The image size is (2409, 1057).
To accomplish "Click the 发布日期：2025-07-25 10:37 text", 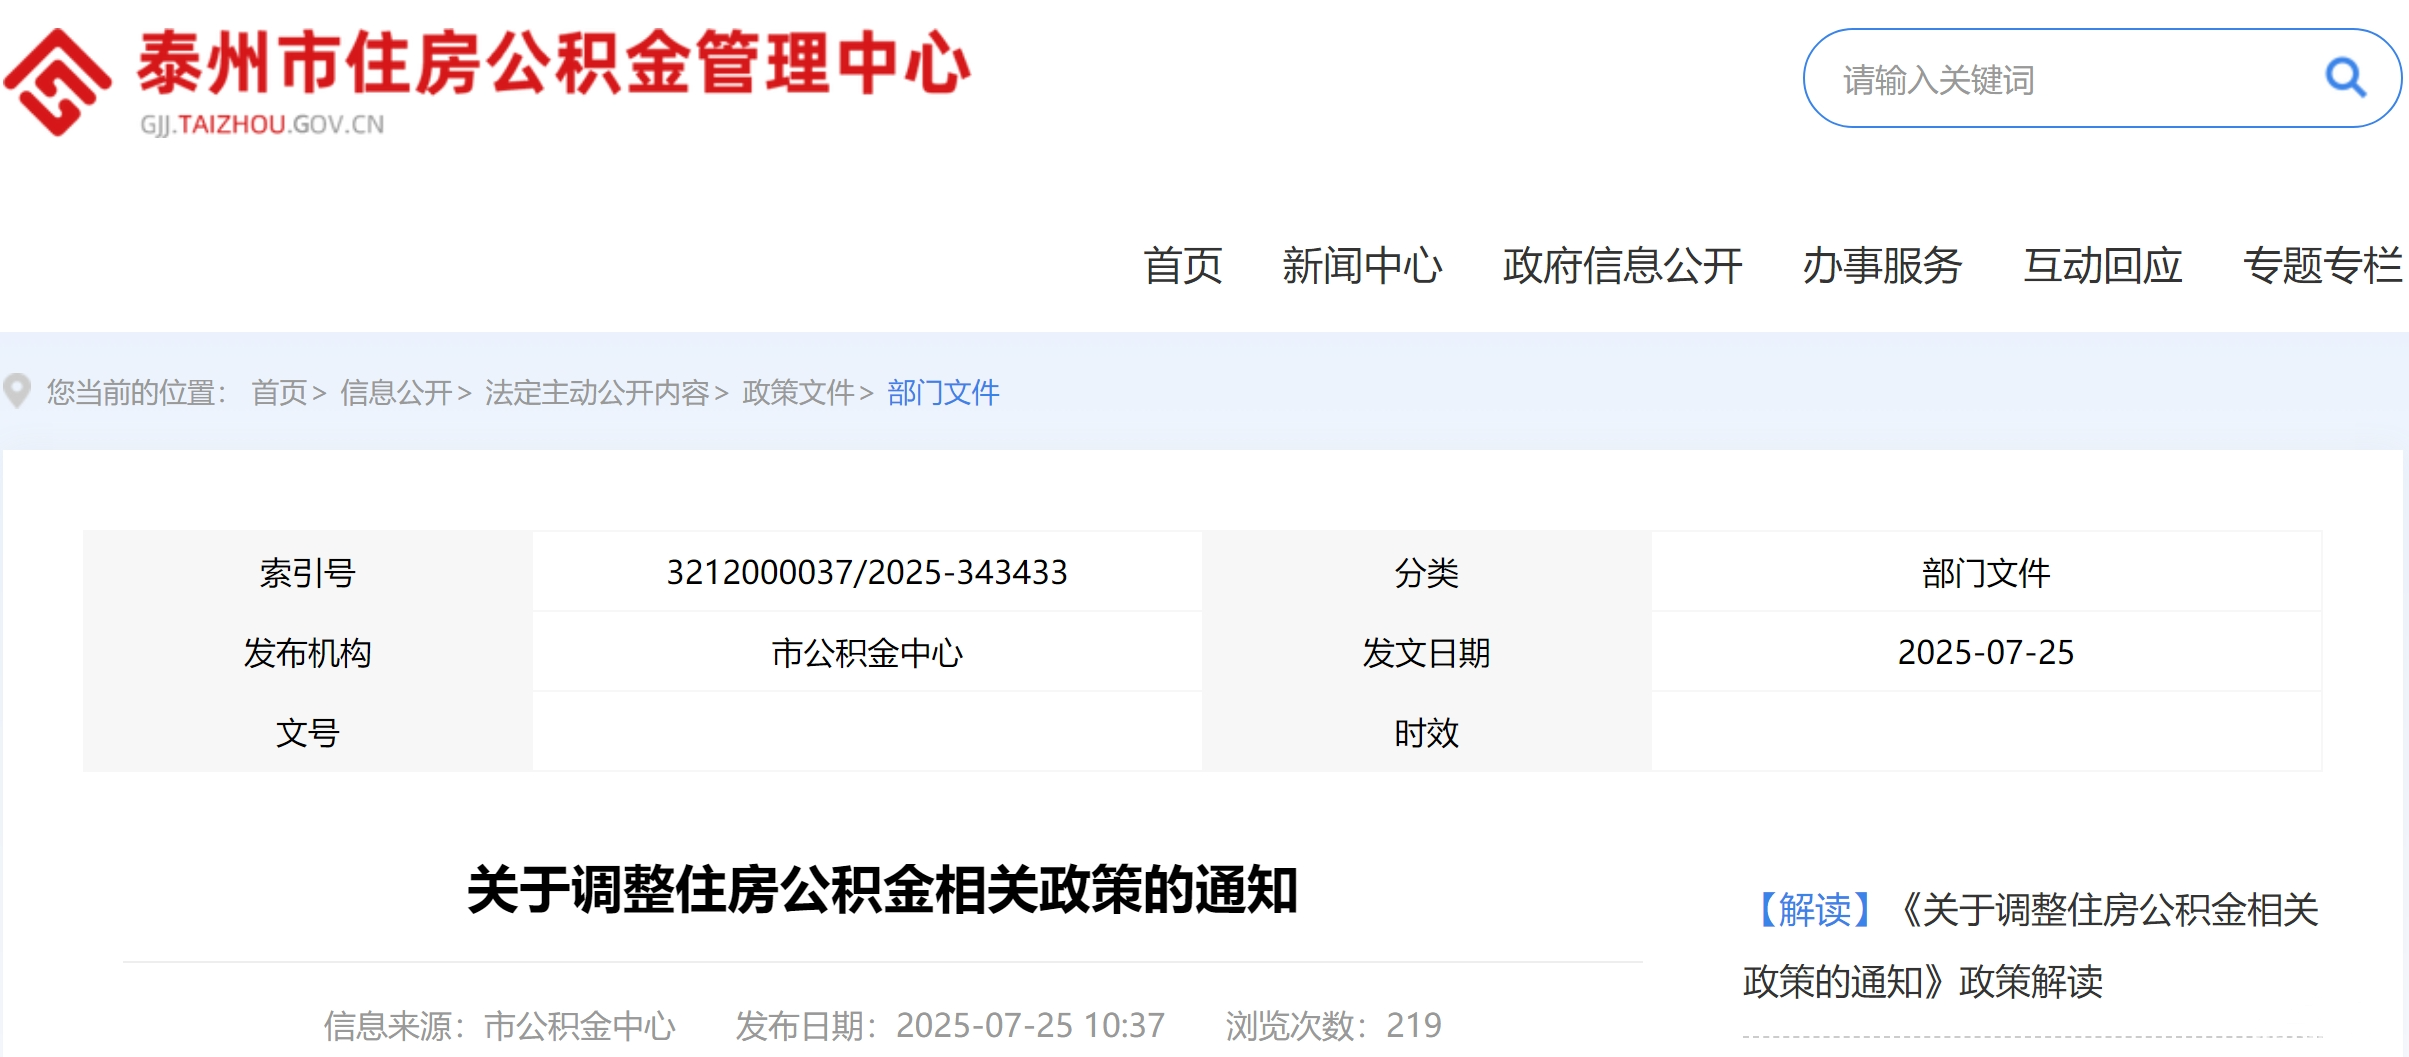I will coord(950,1025).
